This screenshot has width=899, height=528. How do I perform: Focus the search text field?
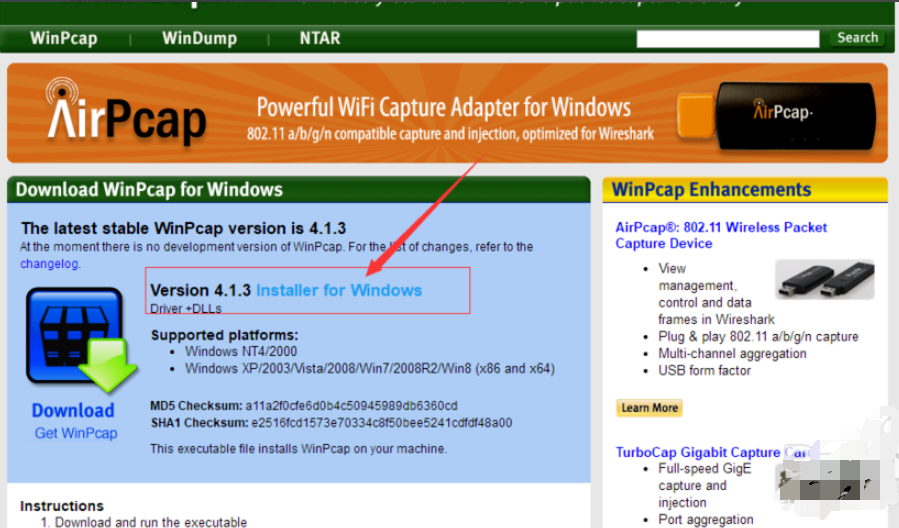(730, 39)
